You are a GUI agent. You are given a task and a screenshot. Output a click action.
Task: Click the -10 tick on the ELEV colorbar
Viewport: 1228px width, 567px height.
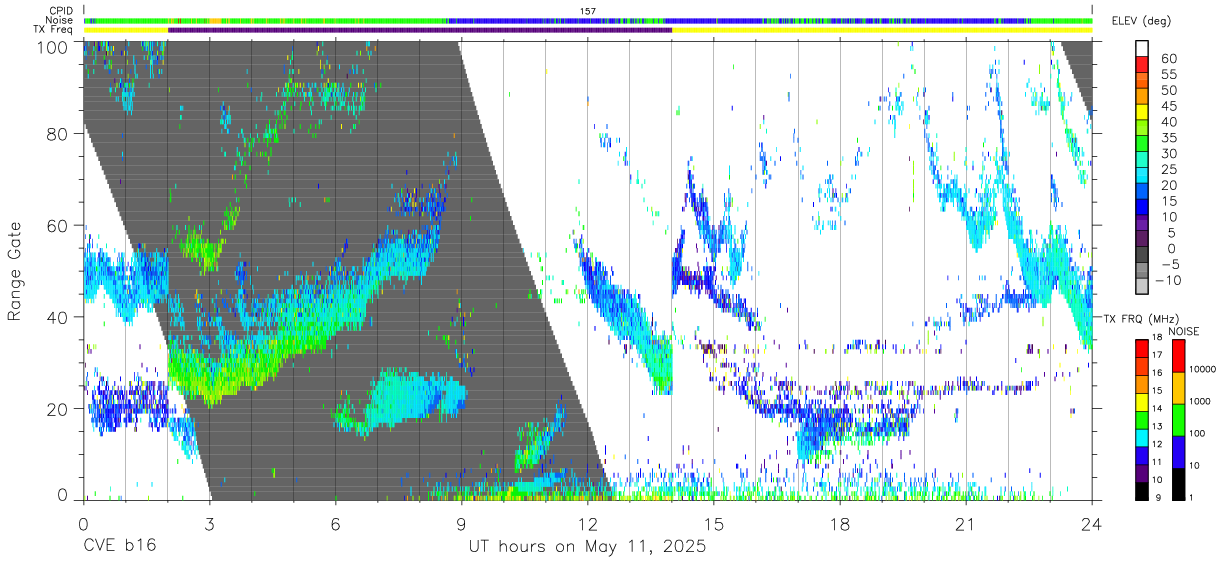pos(1166,281)
